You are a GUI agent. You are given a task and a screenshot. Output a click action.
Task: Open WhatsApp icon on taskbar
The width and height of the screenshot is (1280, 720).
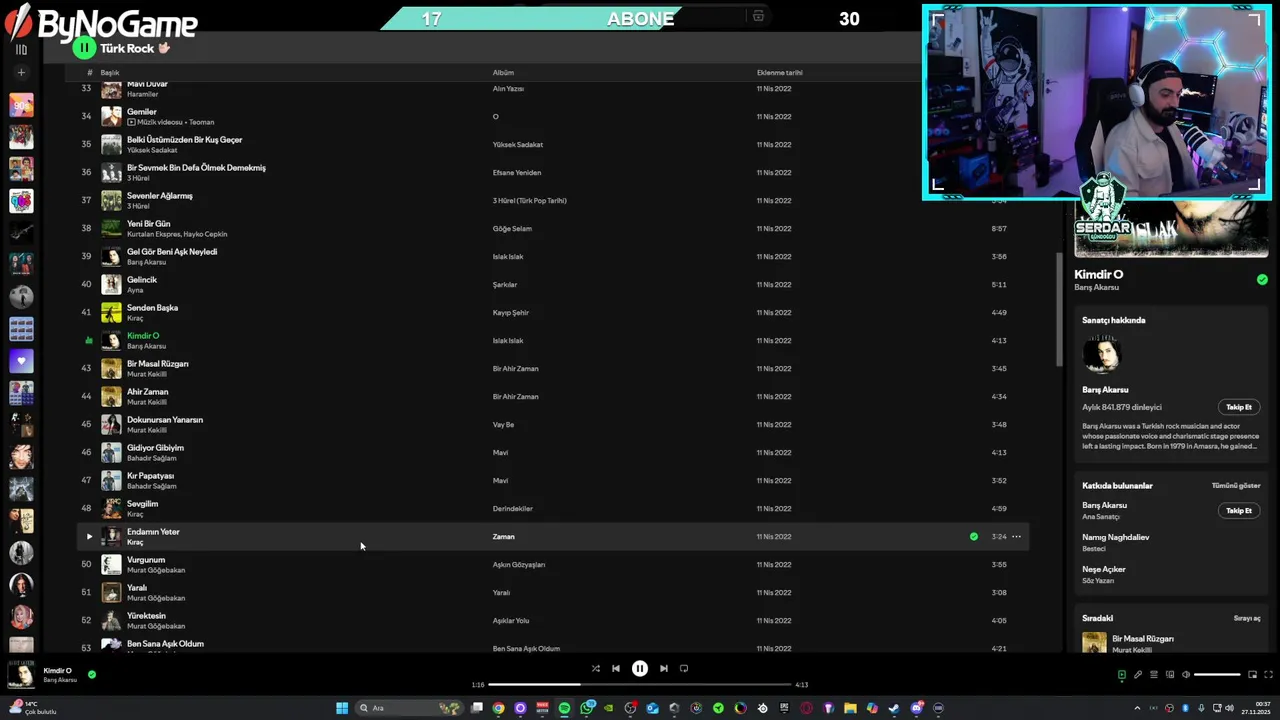586,708
